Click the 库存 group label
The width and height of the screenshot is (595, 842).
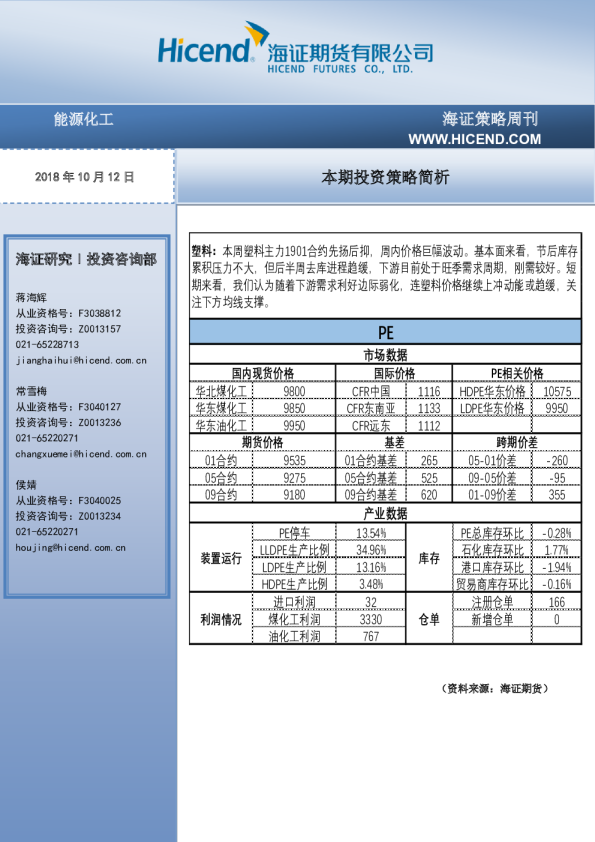point(429,558)
